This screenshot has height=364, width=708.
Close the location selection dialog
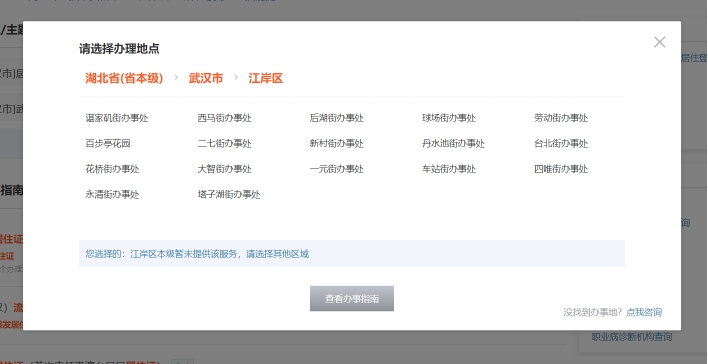point(659,42)
